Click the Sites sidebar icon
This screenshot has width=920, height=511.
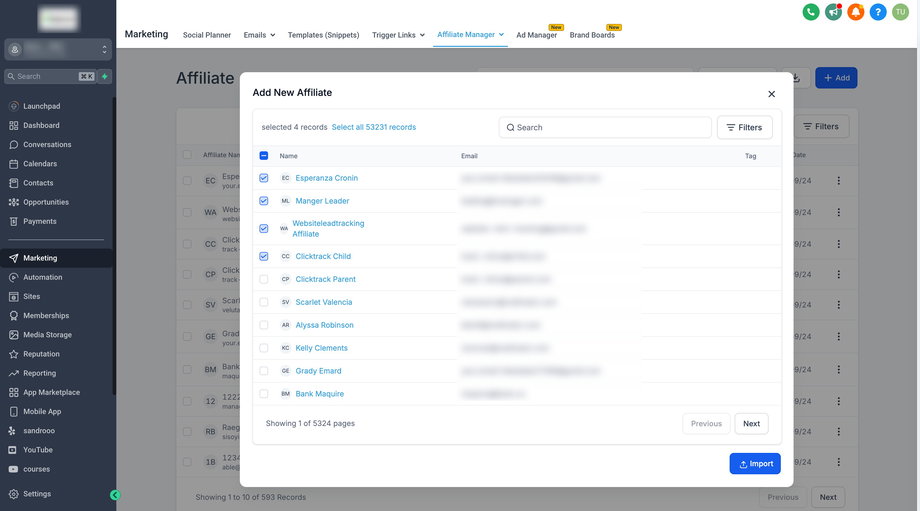(x=13, y=296)
